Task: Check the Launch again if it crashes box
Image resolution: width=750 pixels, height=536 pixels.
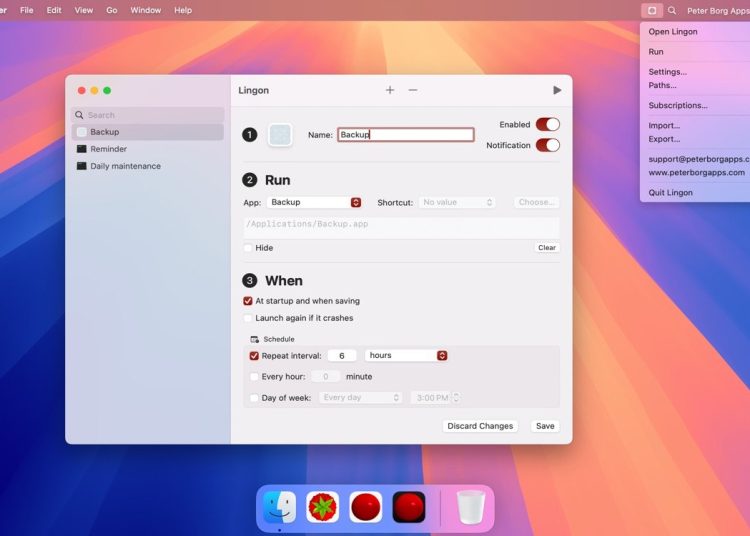Action: point(248,318)
